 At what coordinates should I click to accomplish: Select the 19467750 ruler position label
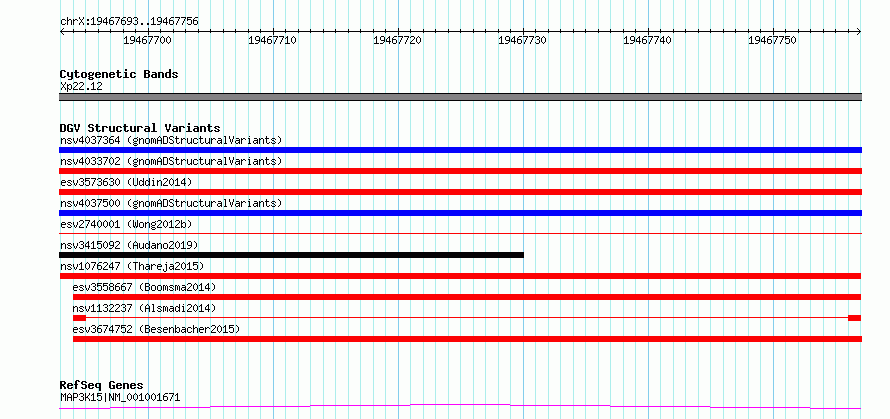[773, 40]
